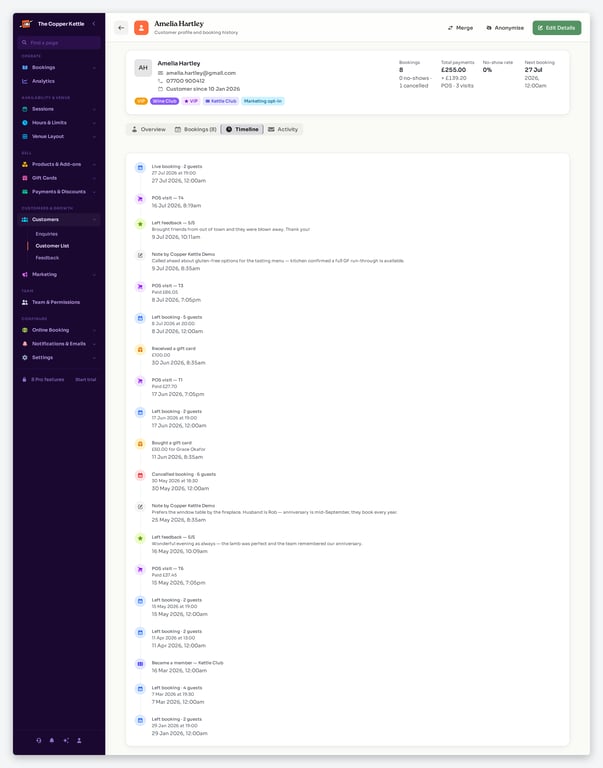The width and height of the screenshot is (603, 768).
Task: Click the 07700 900412 phone number
Action: coord(185,81)
